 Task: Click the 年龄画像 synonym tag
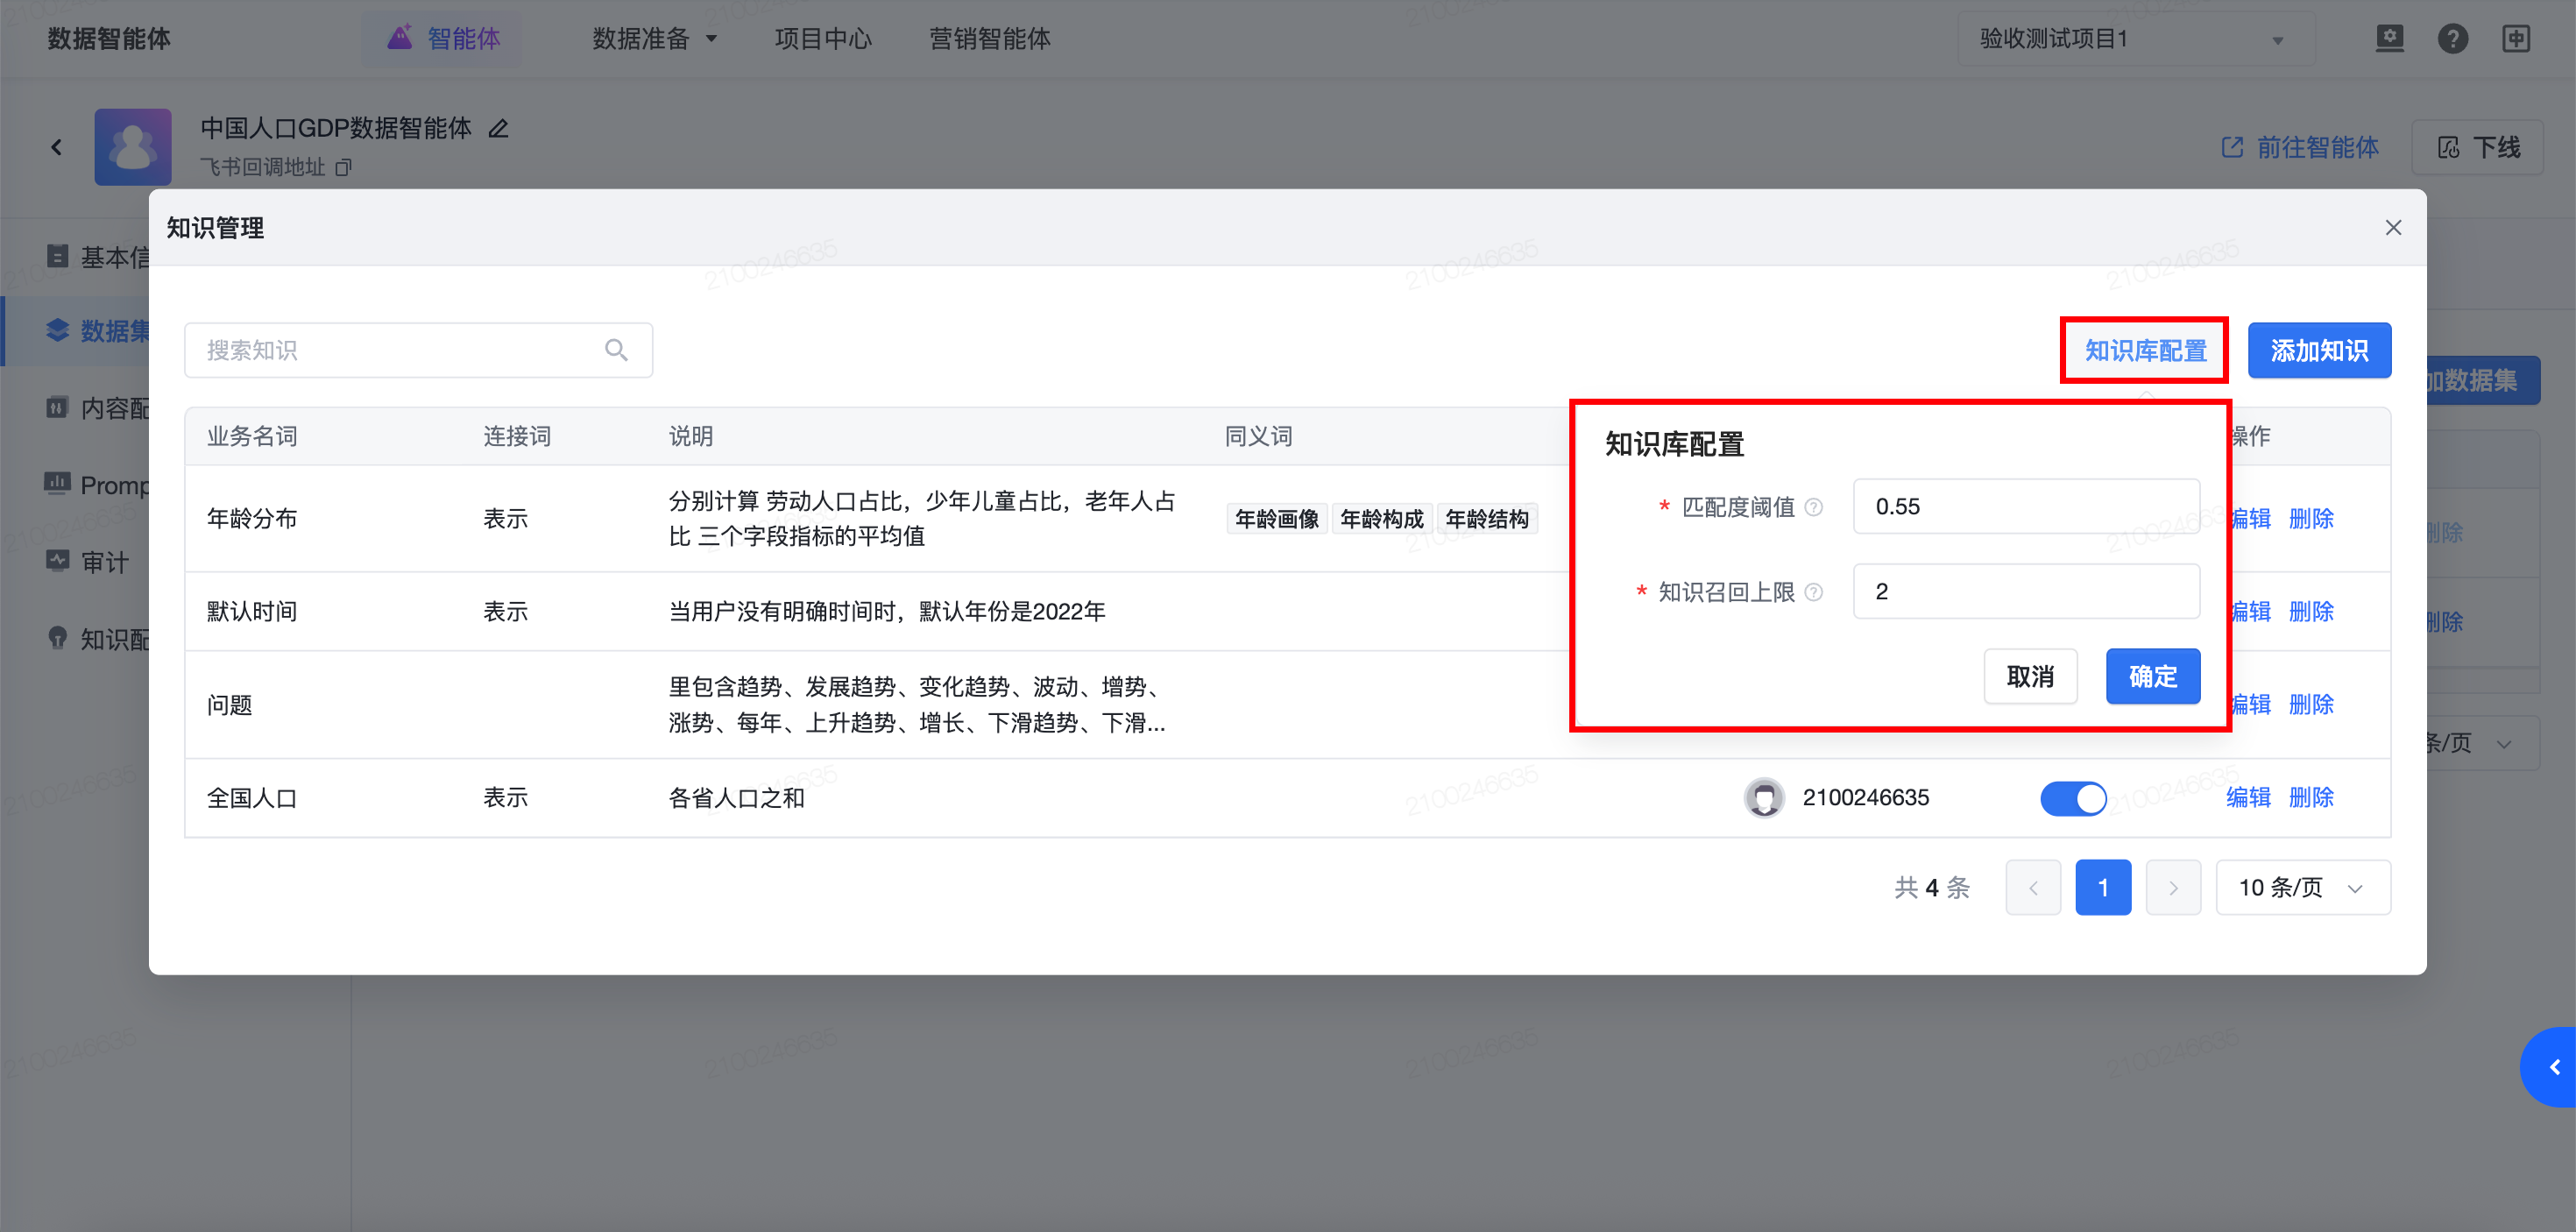(x=1277, y=518)
